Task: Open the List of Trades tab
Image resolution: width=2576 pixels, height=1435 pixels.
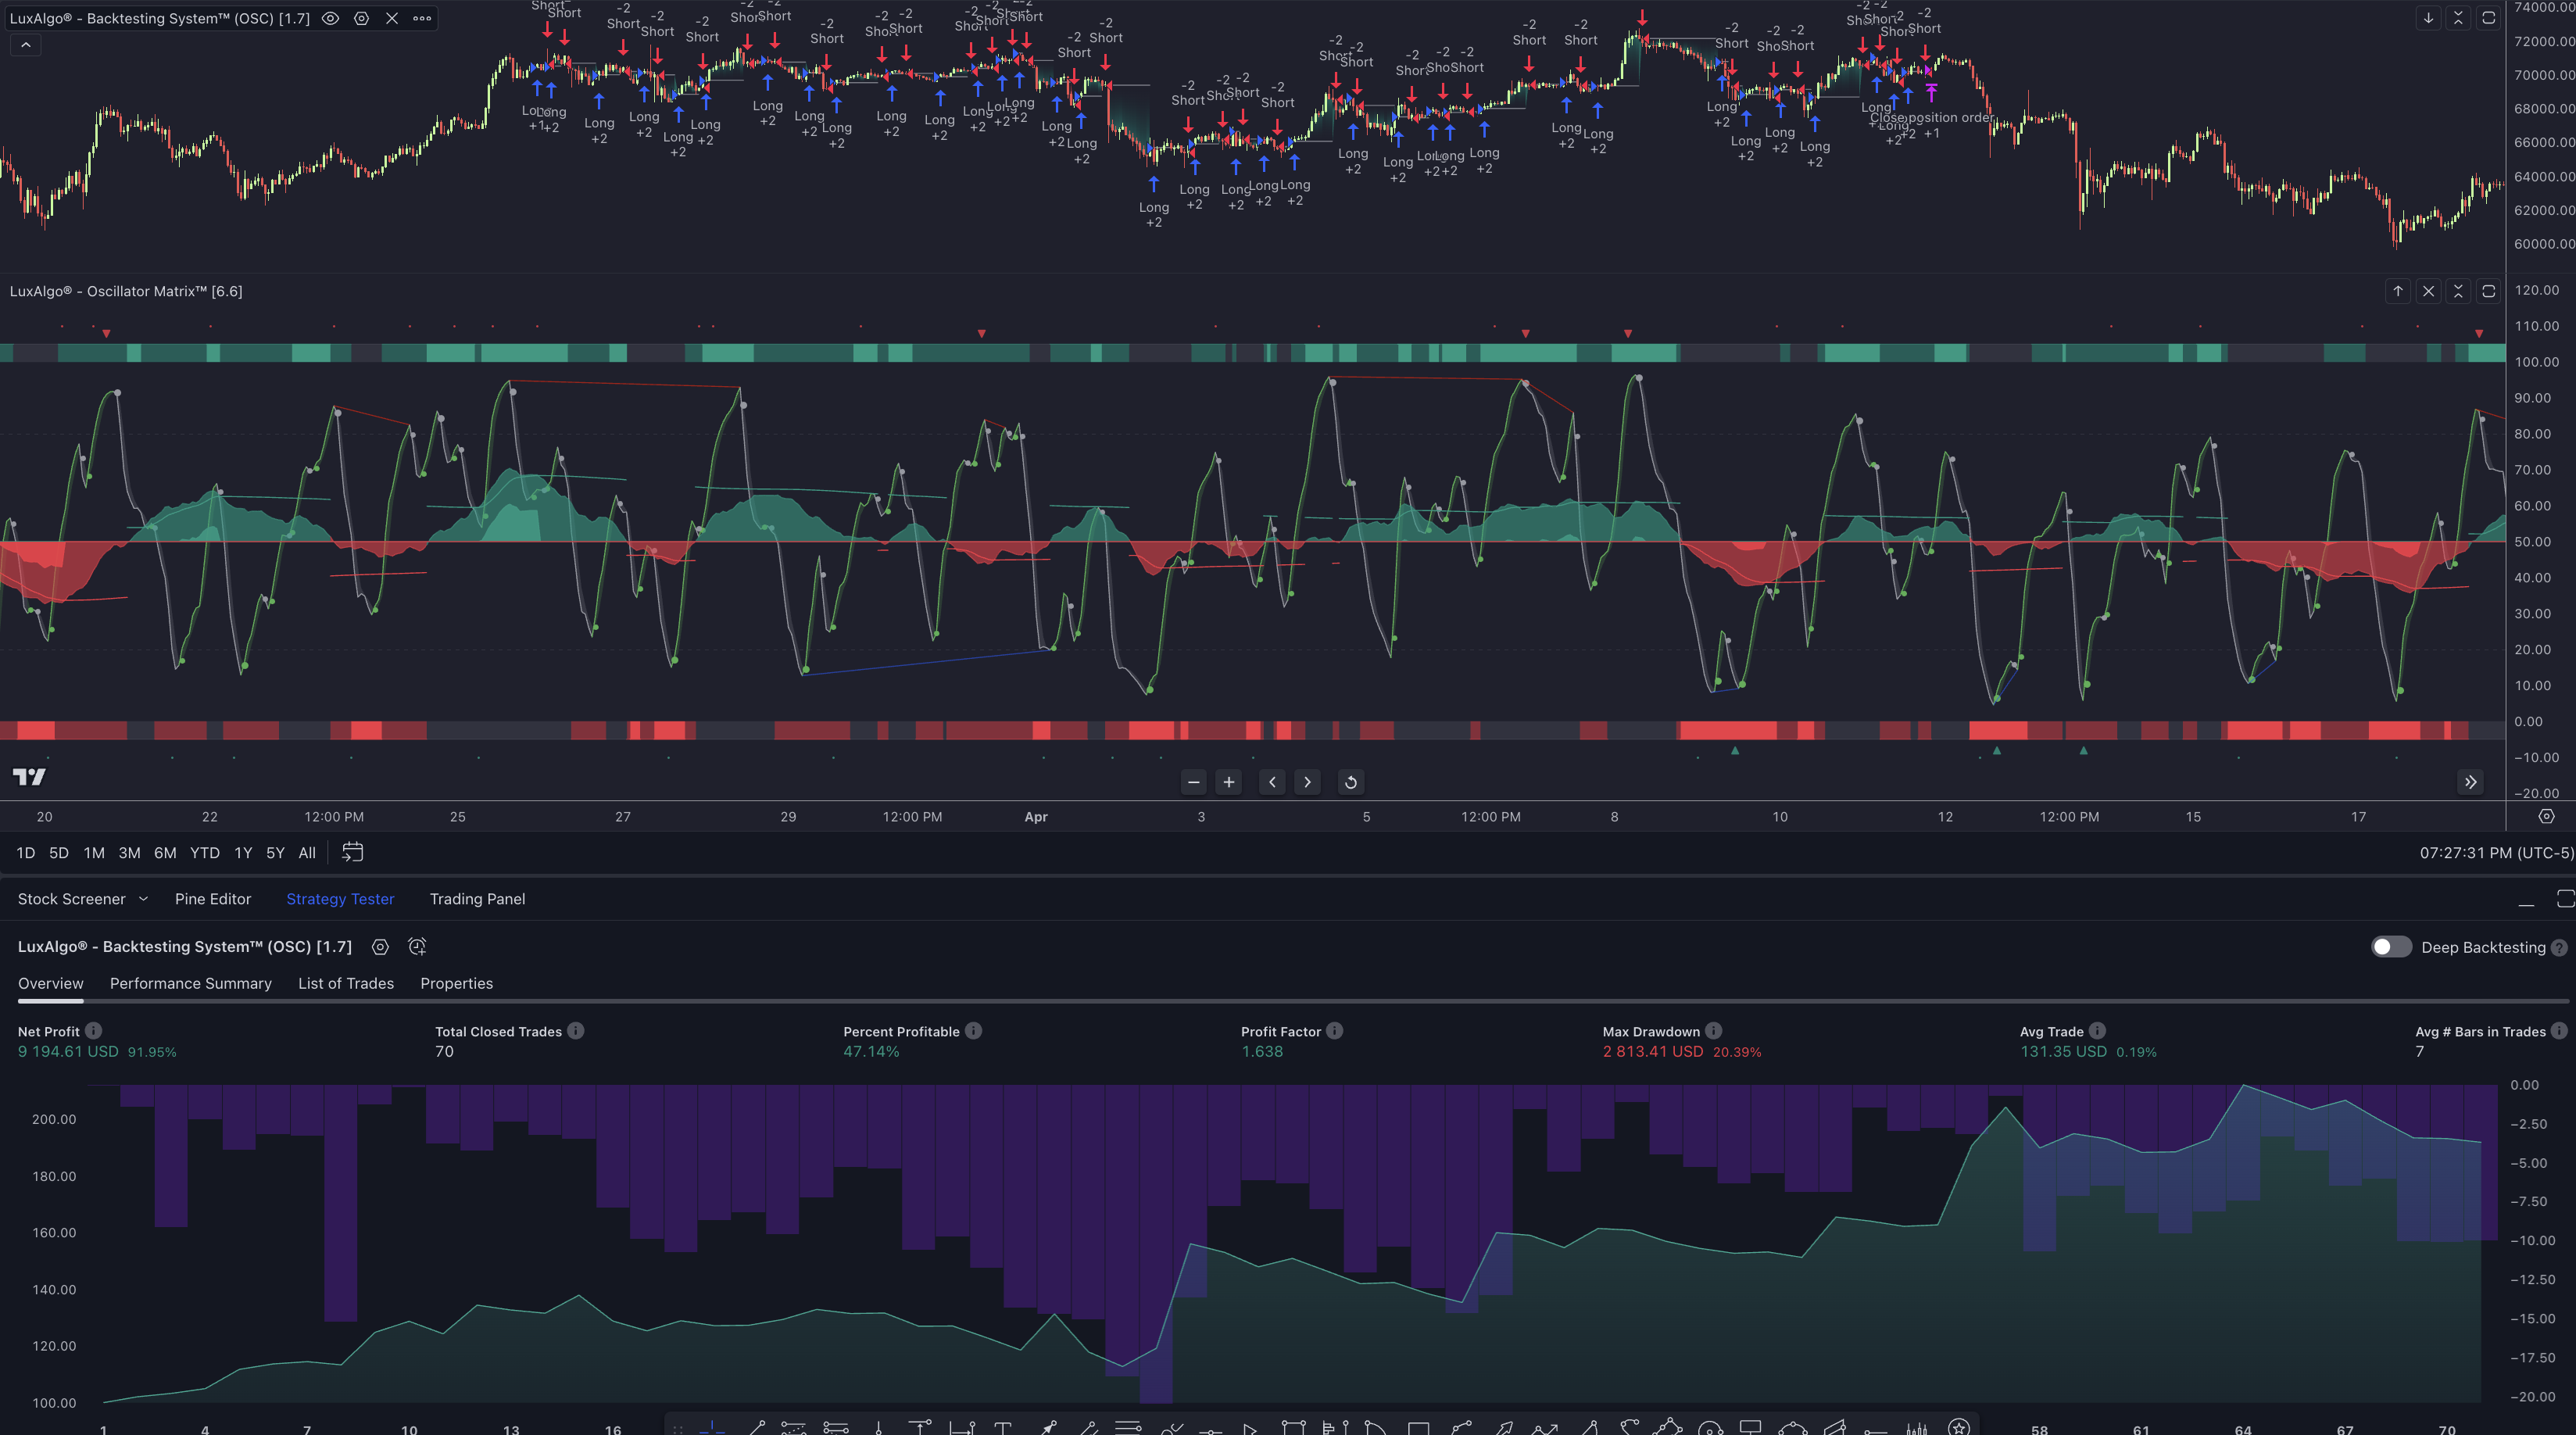Action: (346, 984)
